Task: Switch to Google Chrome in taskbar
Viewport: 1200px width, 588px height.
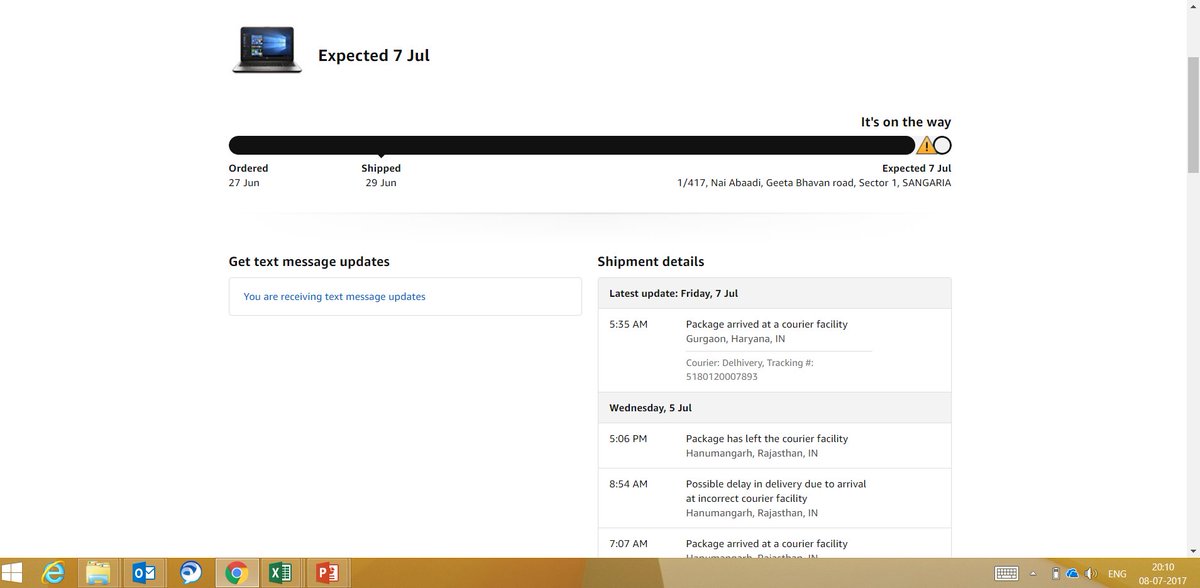Action: coord(236,573)
